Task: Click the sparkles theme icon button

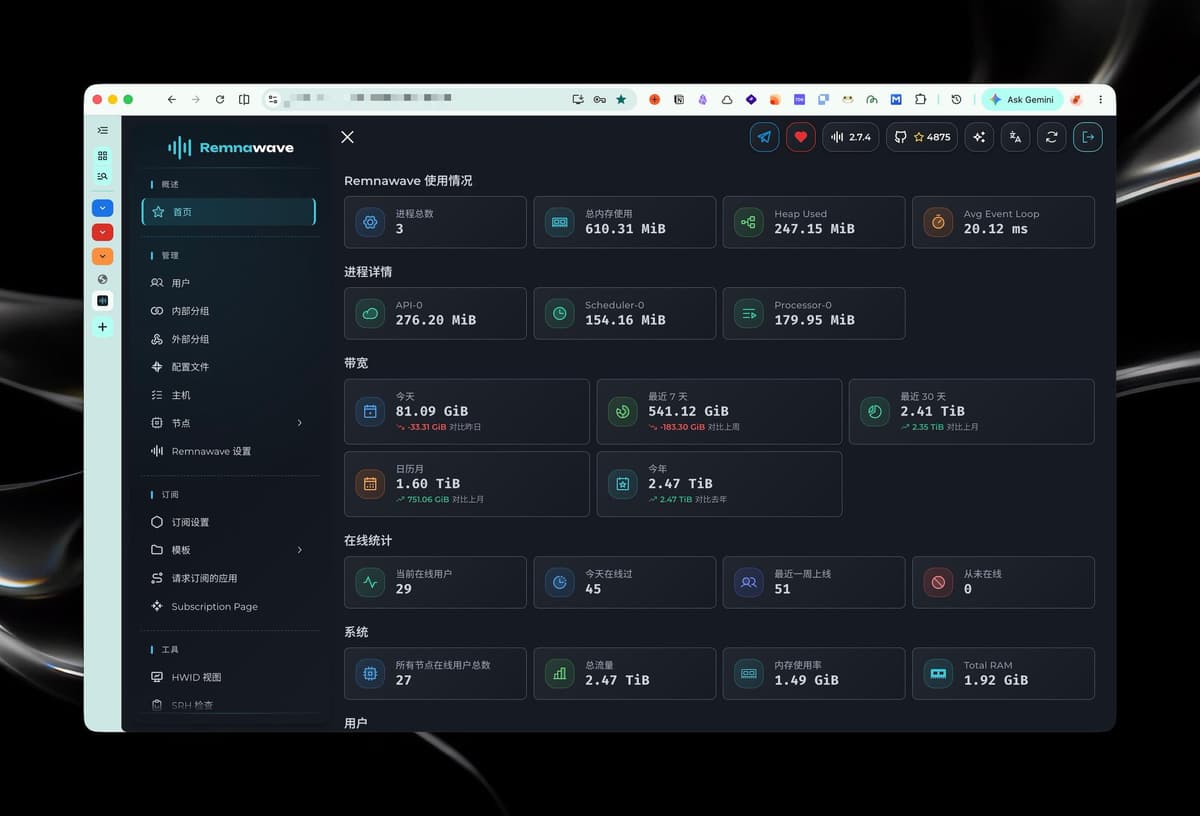Action: coord(979,137)
